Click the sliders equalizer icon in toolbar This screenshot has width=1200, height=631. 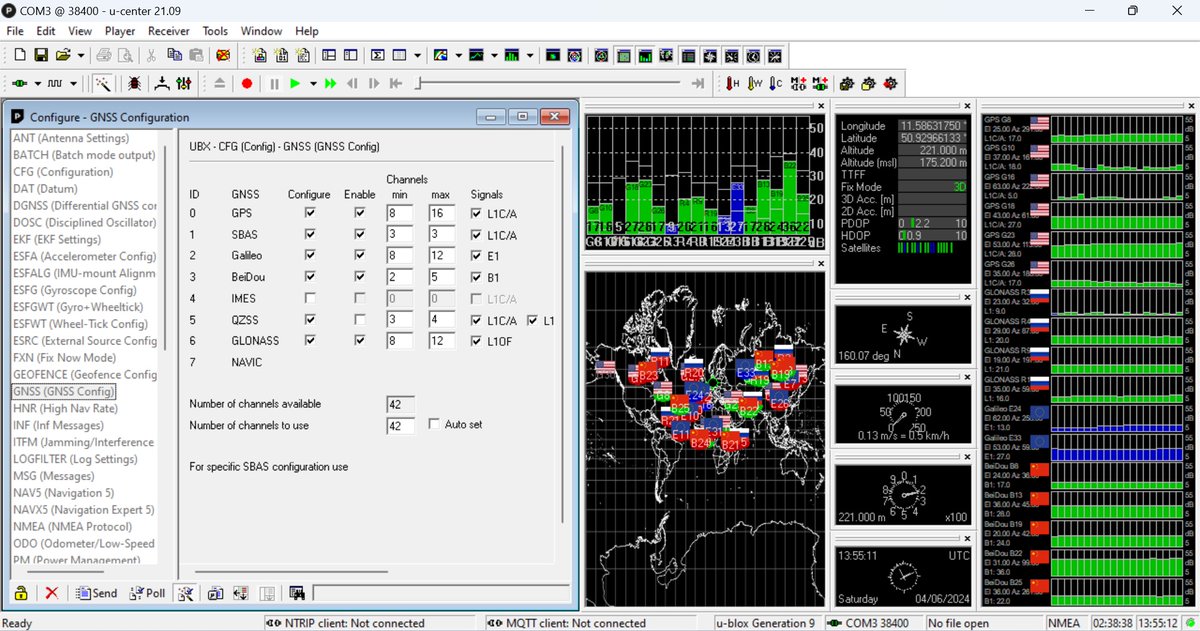click(183, 84)
